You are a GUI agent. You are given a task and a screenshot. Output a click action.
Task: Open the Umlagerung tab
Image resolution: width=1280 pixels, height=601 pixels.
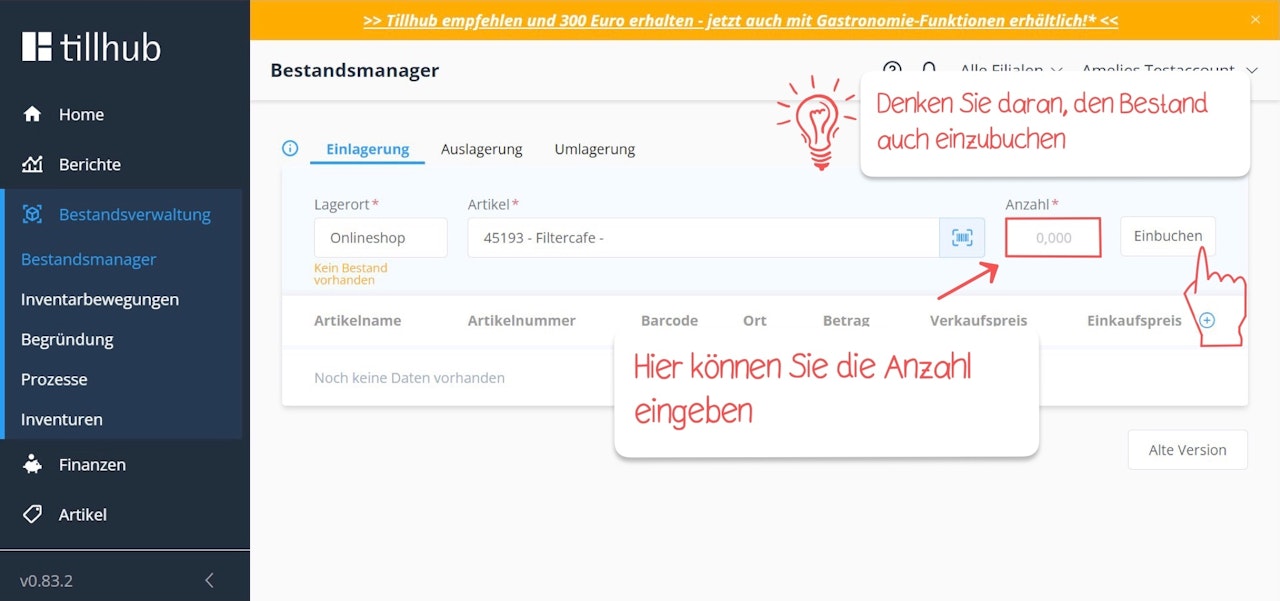tap(594, 148)
